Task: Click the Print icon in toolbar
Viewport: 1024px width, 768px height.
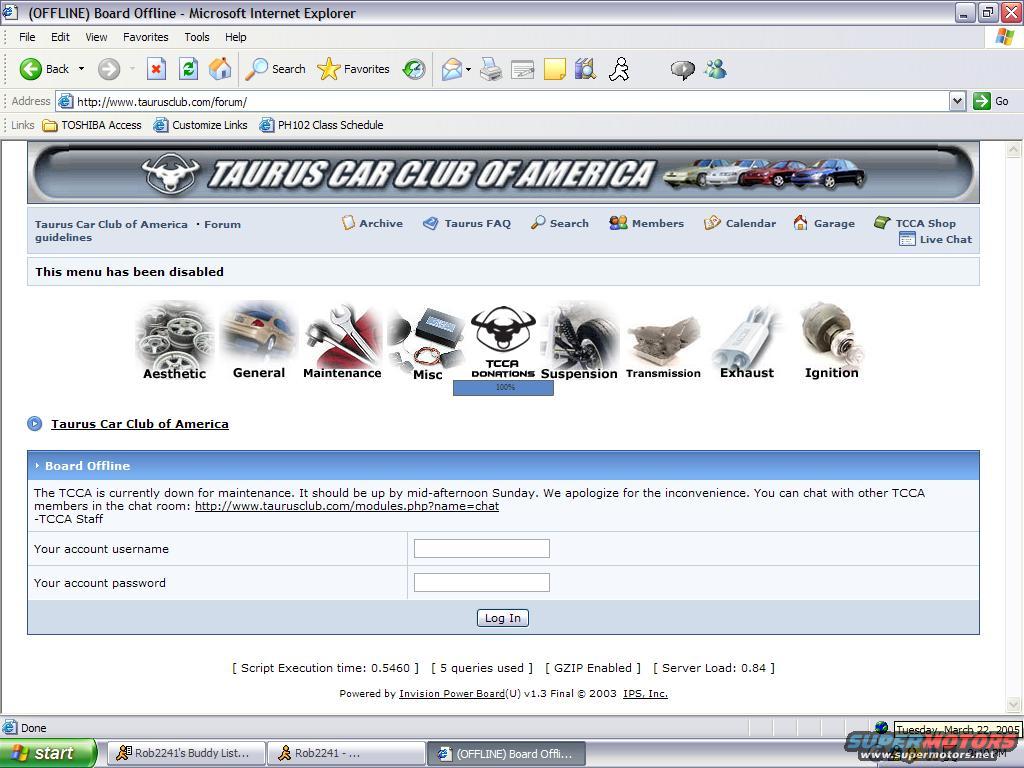Action: coord(490,69)
